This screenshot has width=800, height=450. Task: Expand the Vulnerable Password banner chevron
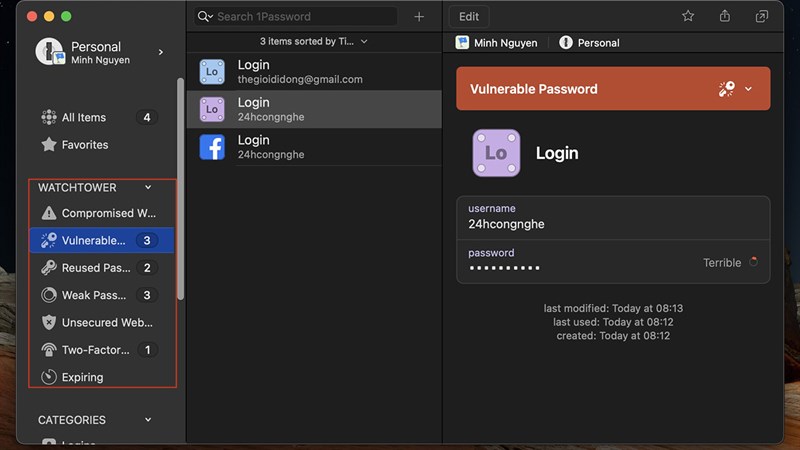pyautogui.click(x=749, y=89)
